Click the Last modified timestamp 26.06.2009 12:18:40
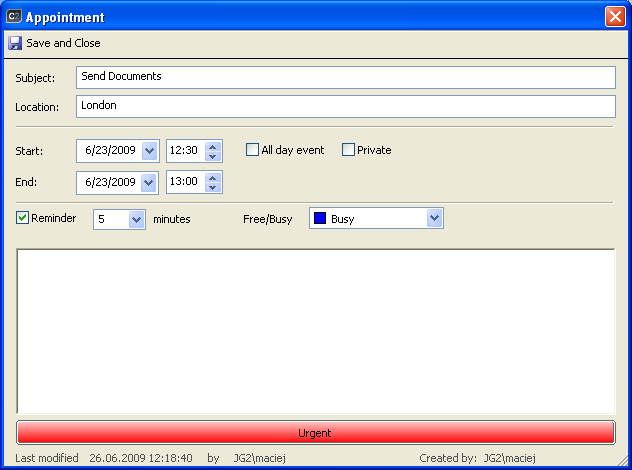Image resolution: width=632 pixels, height=470 pixels. tap(141, 458)
